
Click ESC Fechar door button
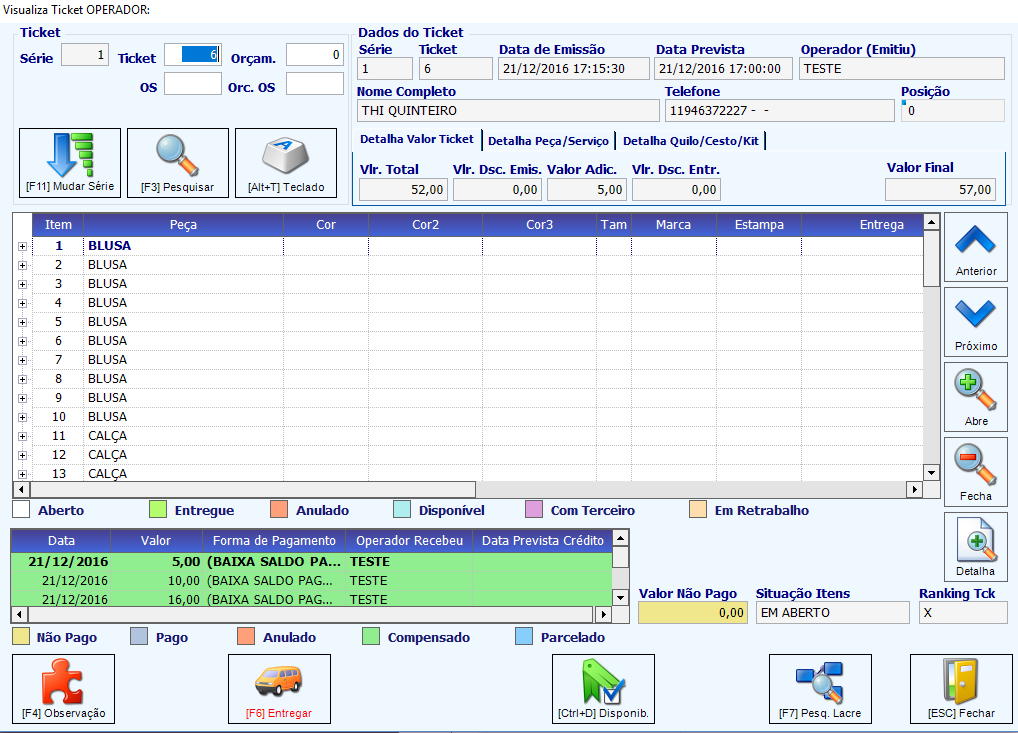point(961,689)
